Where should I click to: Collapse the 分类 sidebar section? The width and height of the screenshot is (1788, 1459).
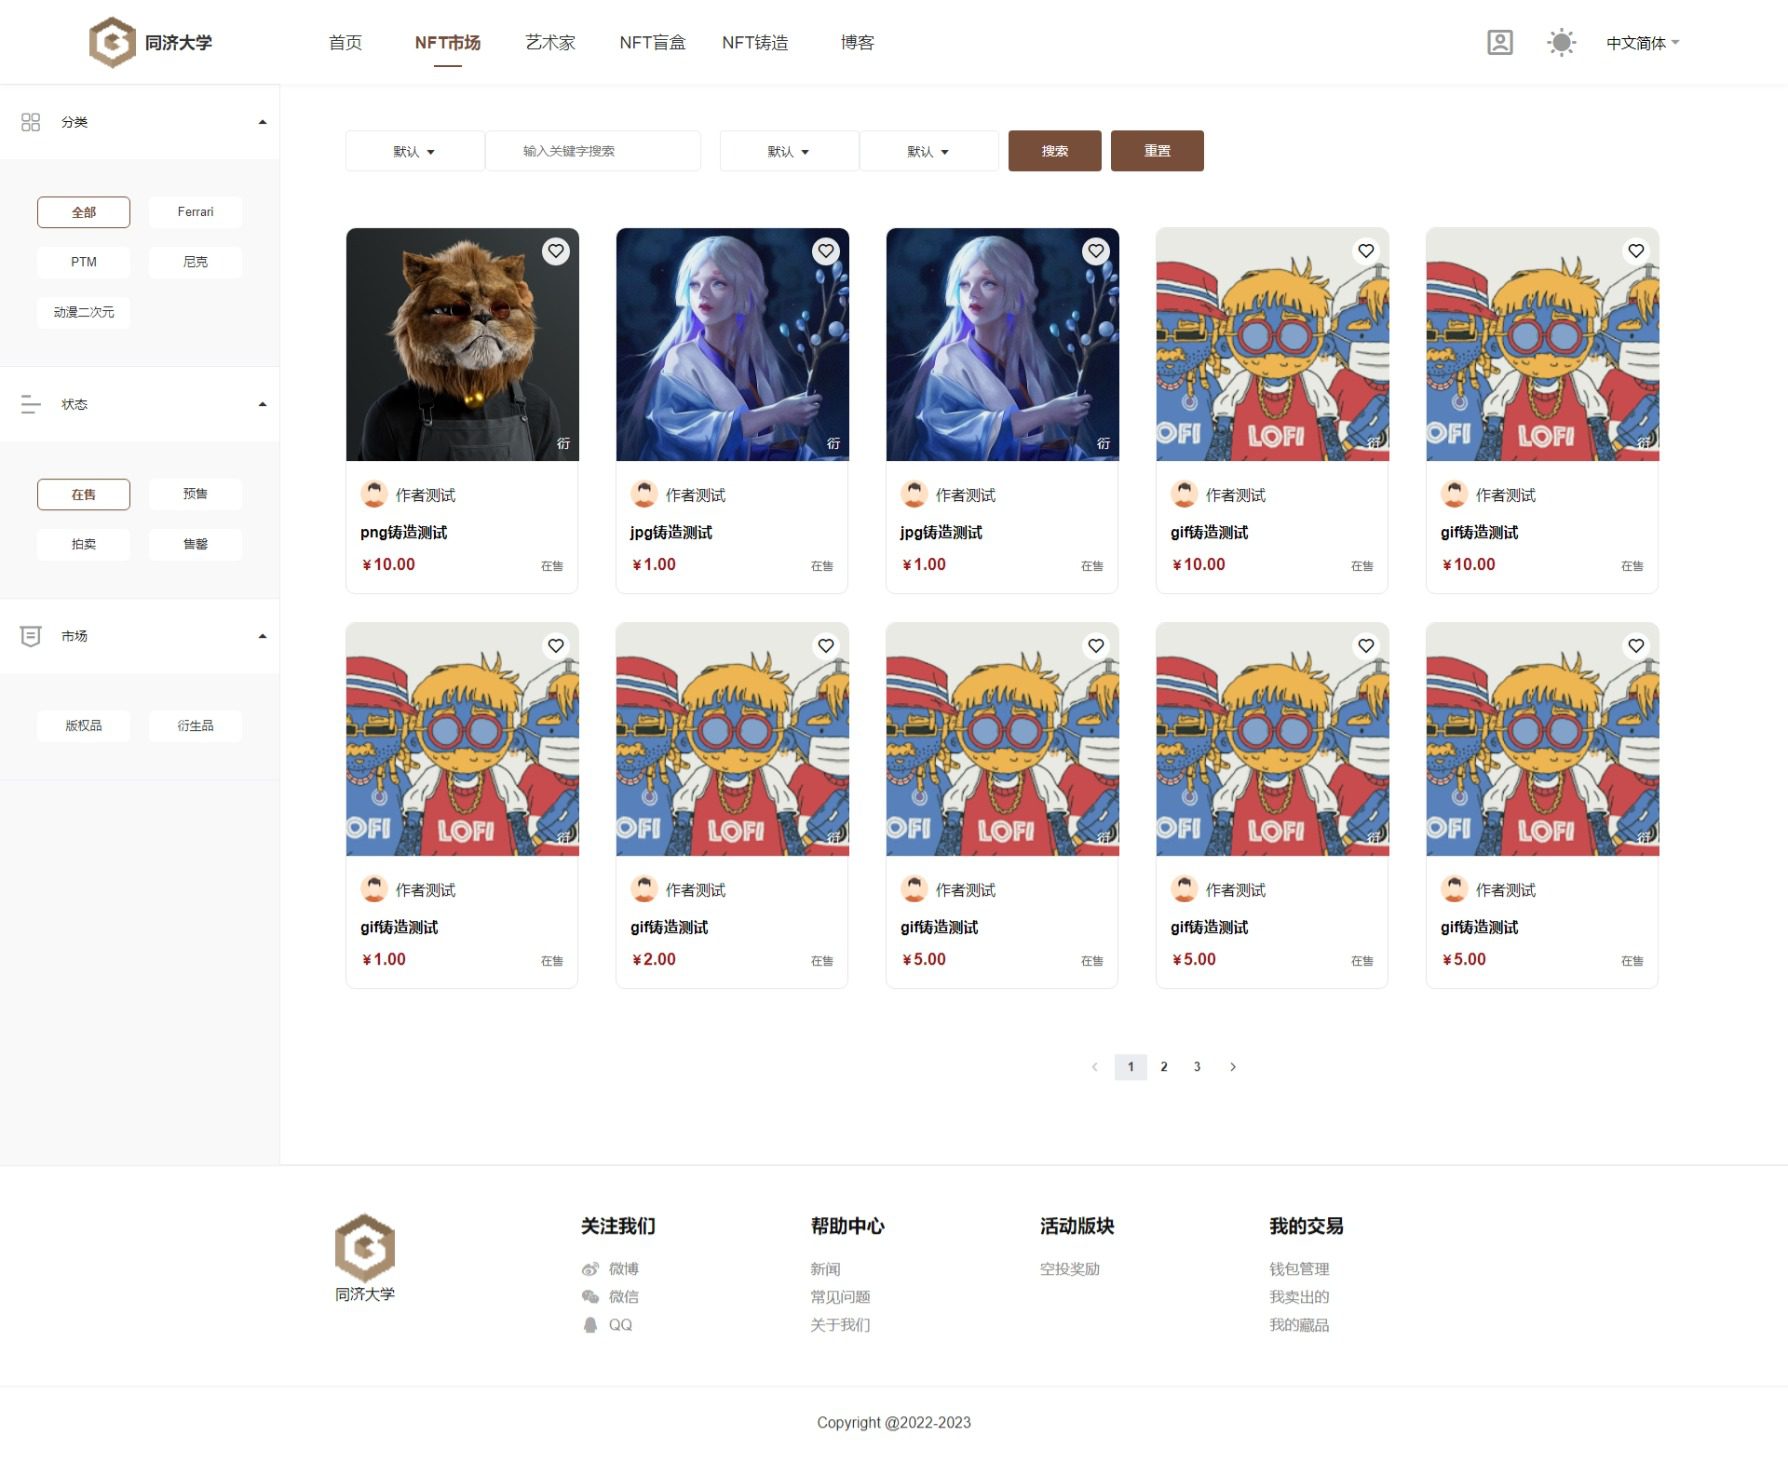coord(262,122)
